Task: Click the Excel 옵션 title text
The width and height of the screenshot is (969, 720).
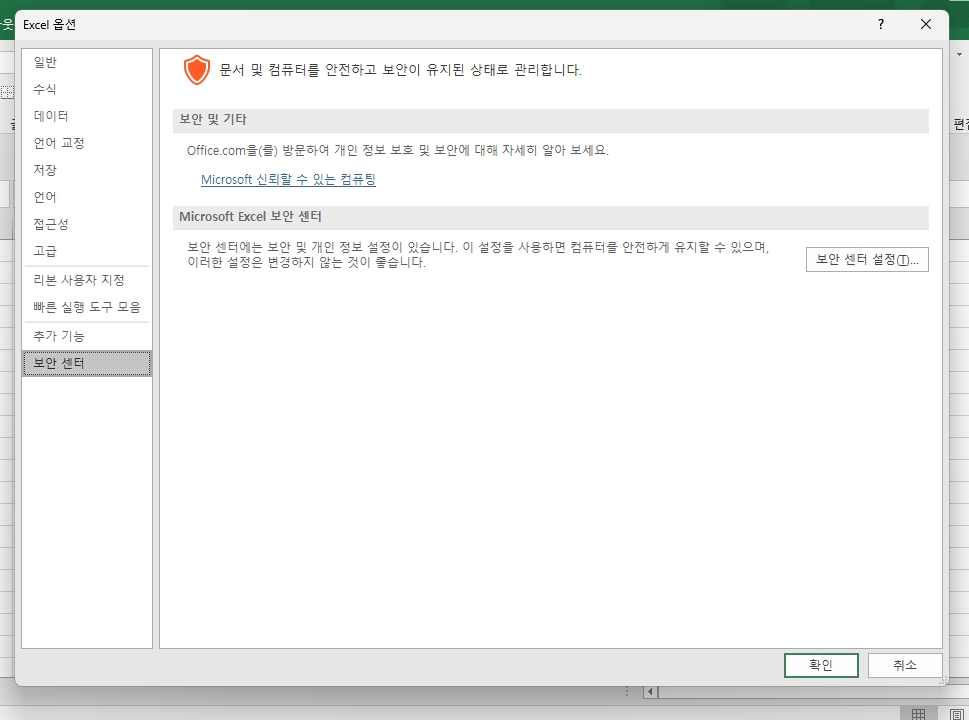Action: coord(49,25)
